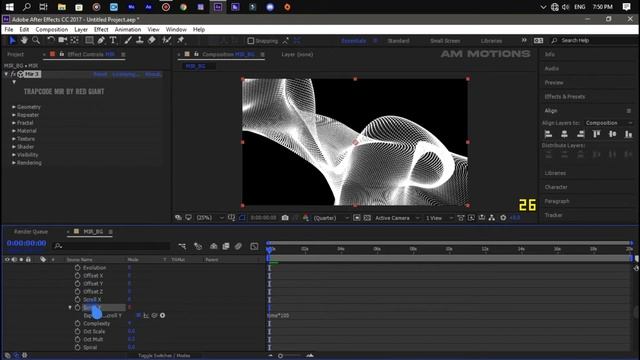Viewport: 640px width, 360px height.
Task: Open the Effects & Presets panel
Action: click(565, 97)
